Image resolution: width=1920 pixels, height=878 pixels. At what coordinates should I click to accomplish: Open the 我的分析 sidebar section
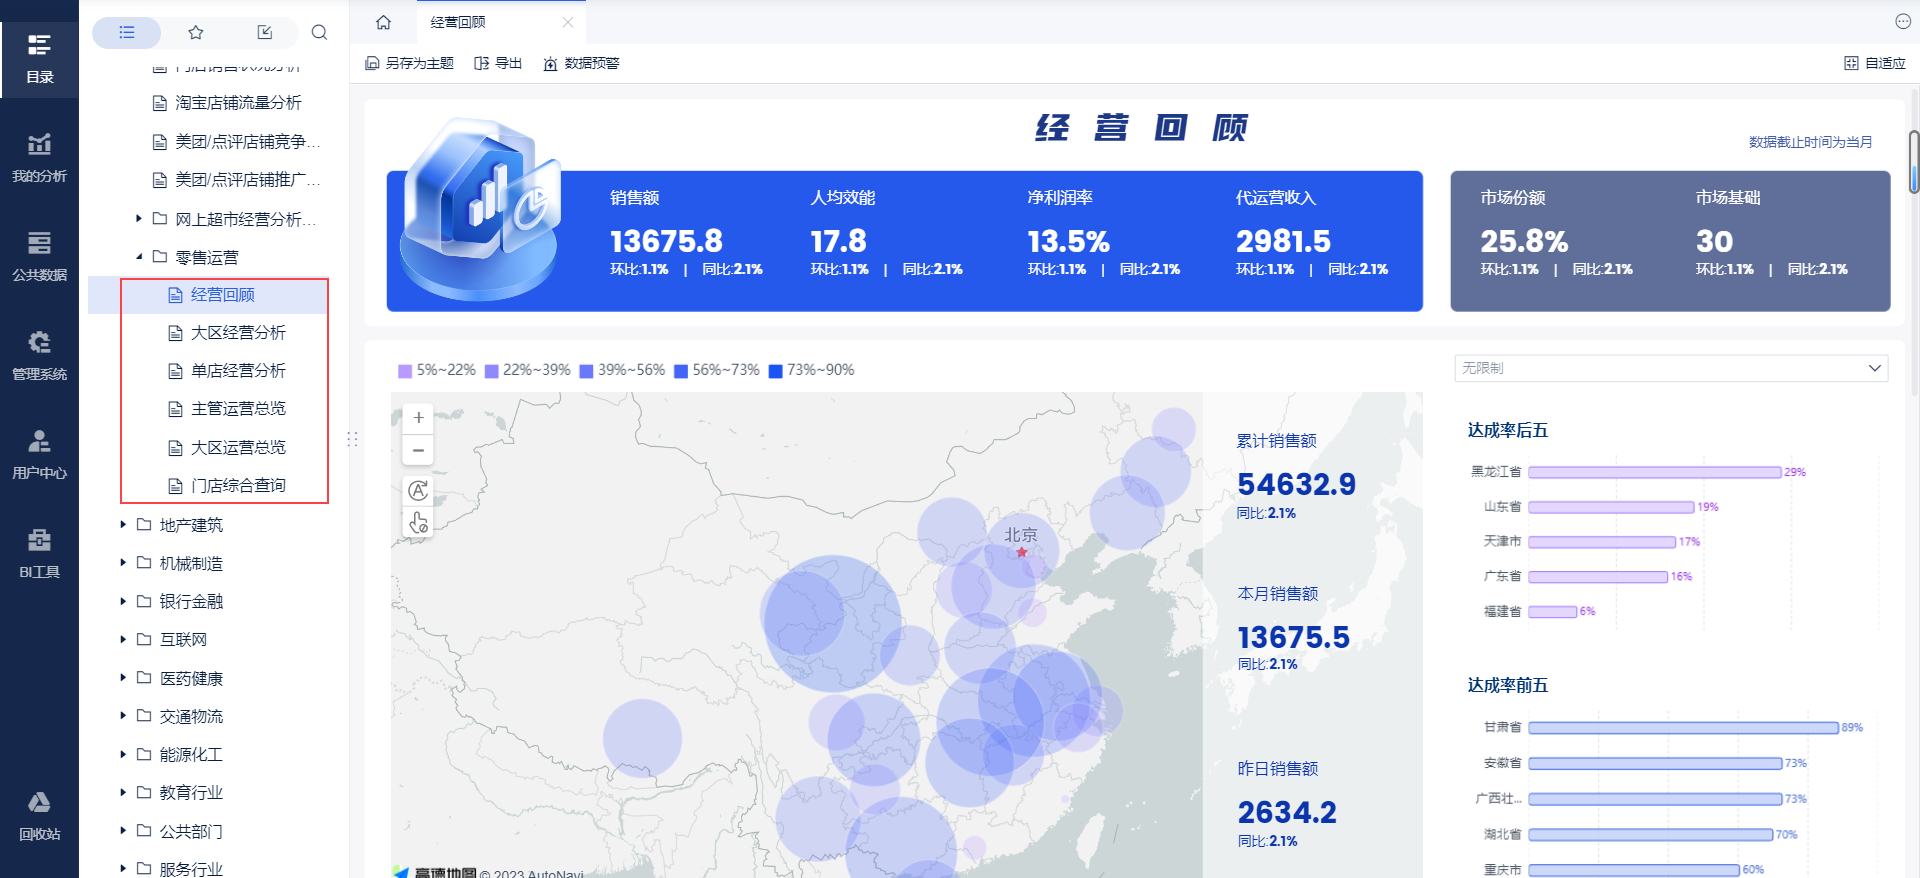[x=39, y=158]
